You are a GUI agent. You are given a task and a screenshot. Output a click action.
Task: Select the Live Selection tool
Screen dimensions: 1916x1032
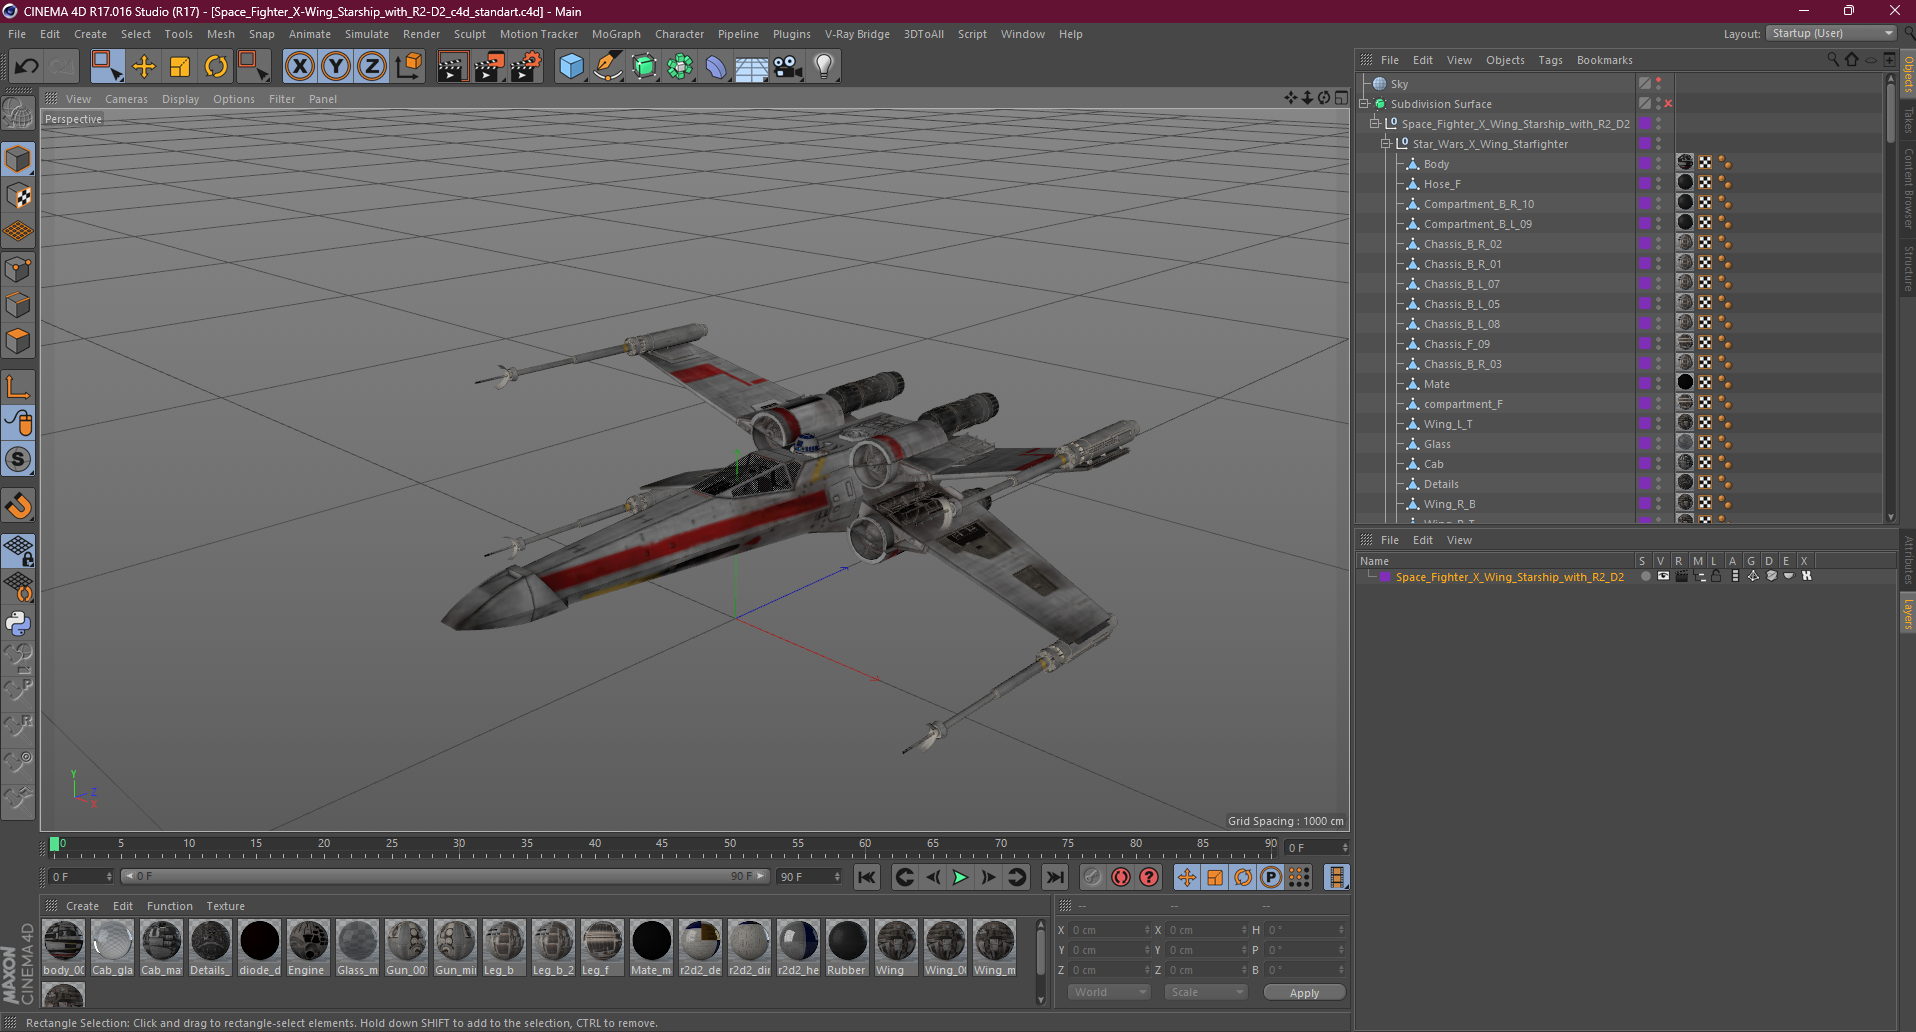point(106,67)
